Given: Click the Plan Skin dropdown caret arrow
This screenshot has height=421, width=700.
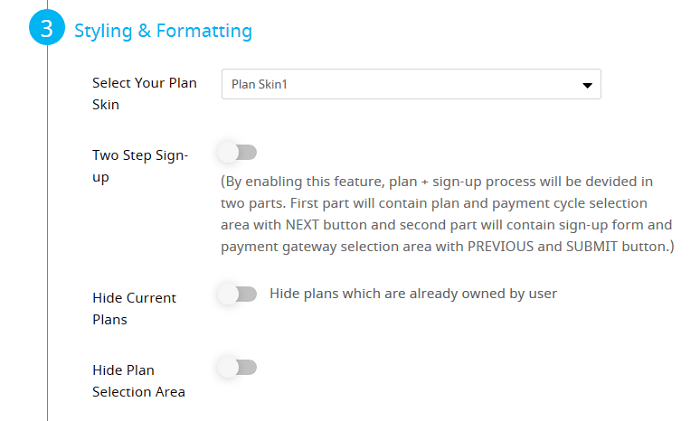Looking at the screenshot, I should [x=587, y=85].
